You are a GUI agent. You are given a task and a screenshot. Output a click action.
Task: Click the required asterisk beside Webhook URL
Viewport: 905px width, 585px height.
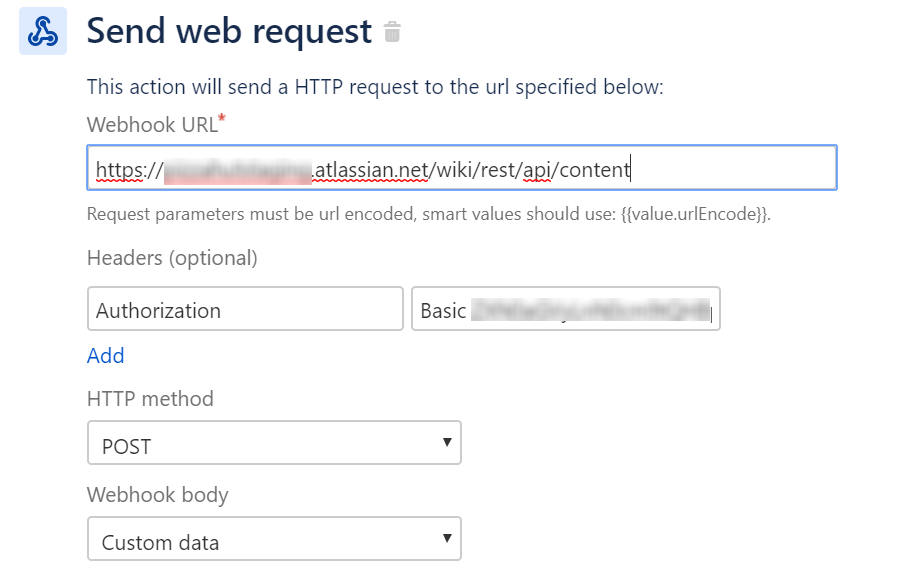pos(222,118)
